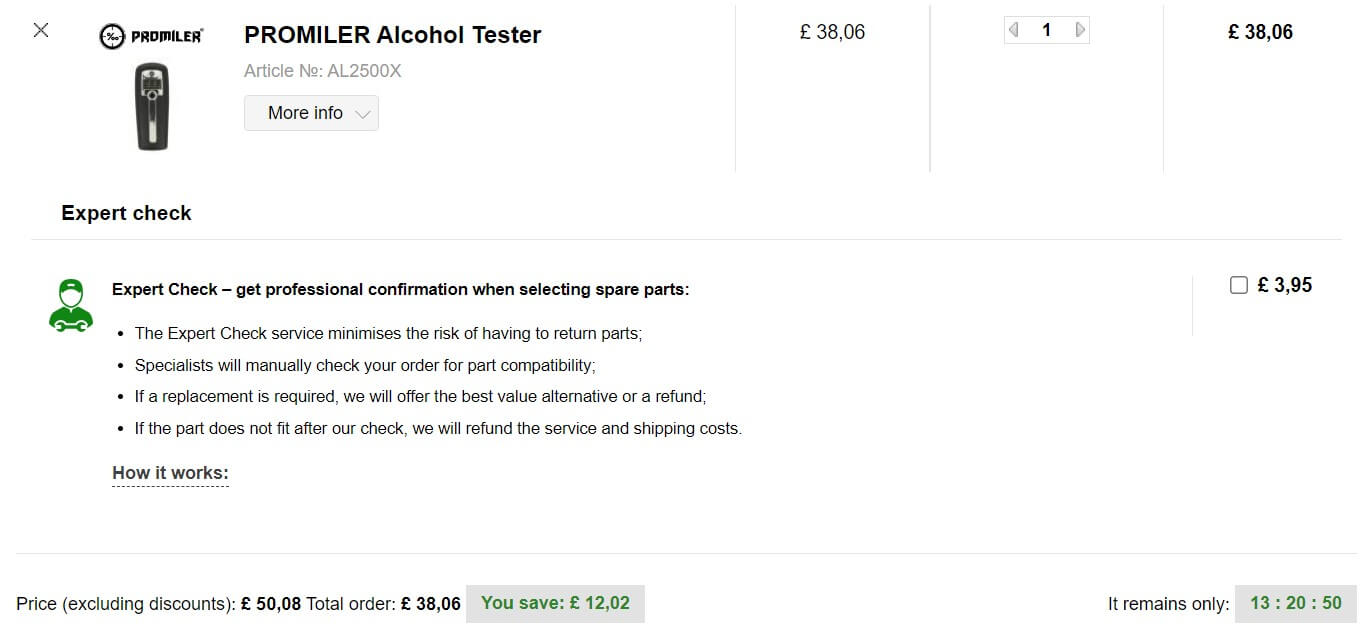Remove the PROMILER Alcohol Tester from cart
The width and height of the screenshot is (1372, 639).
41,30
